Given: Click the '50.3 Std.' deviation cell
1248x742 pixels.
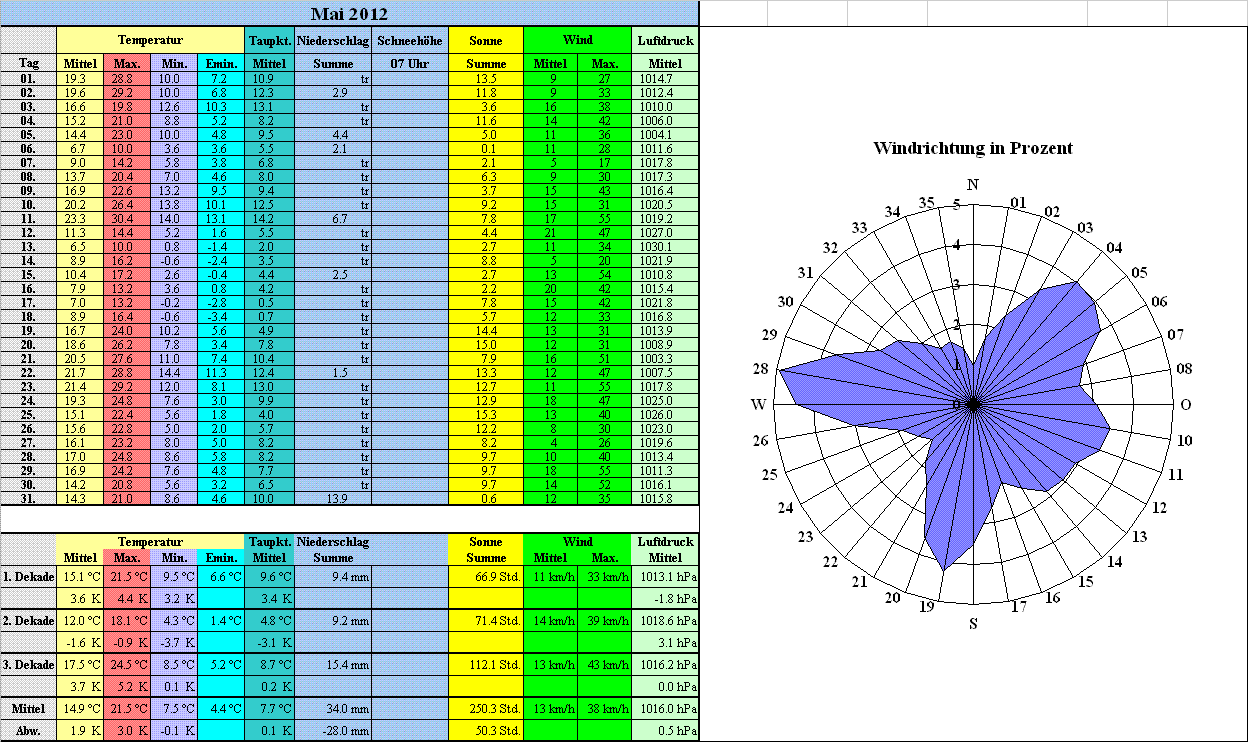Looking at the screenshot, I should pos(485,730).
